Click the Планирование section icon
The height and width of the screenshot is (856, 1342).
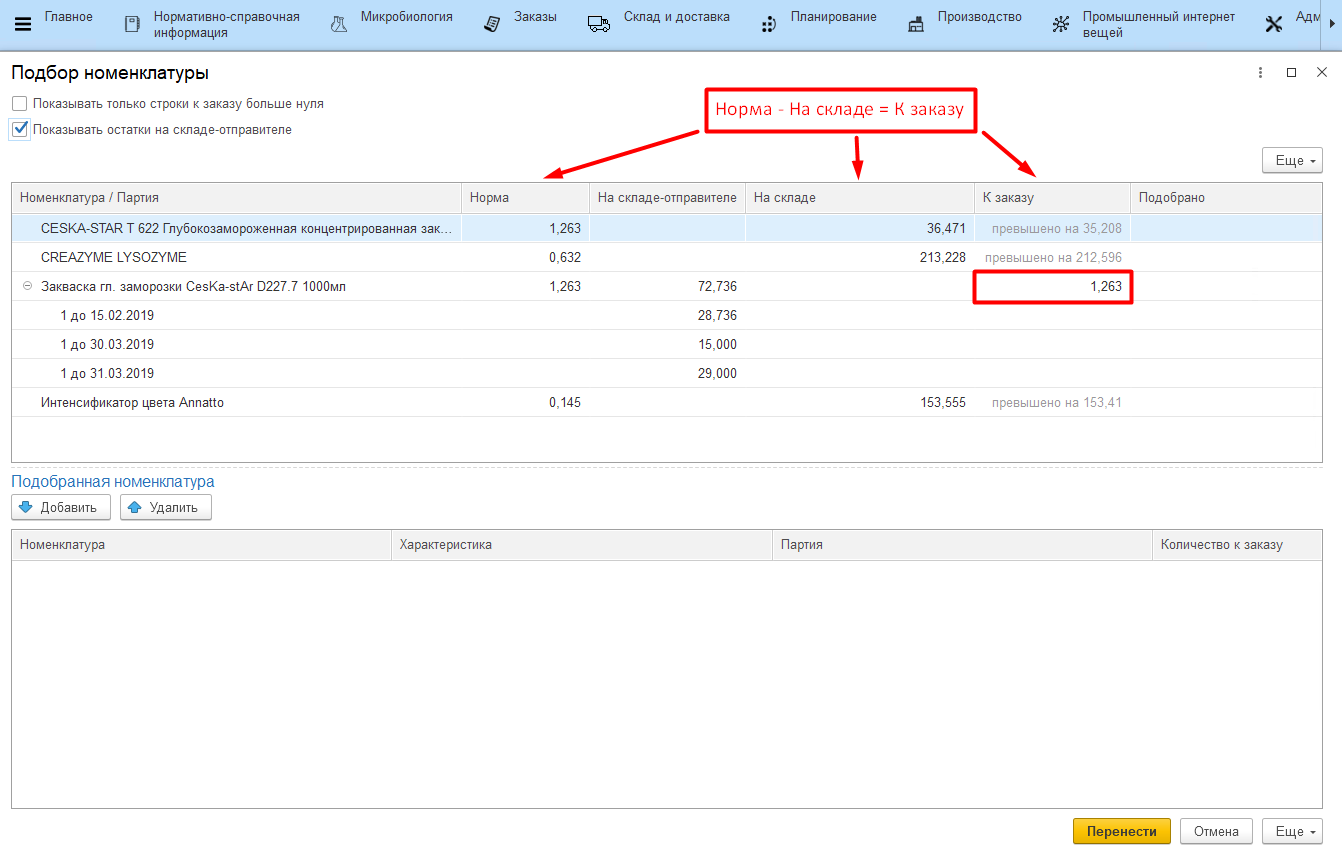[768, 24]
